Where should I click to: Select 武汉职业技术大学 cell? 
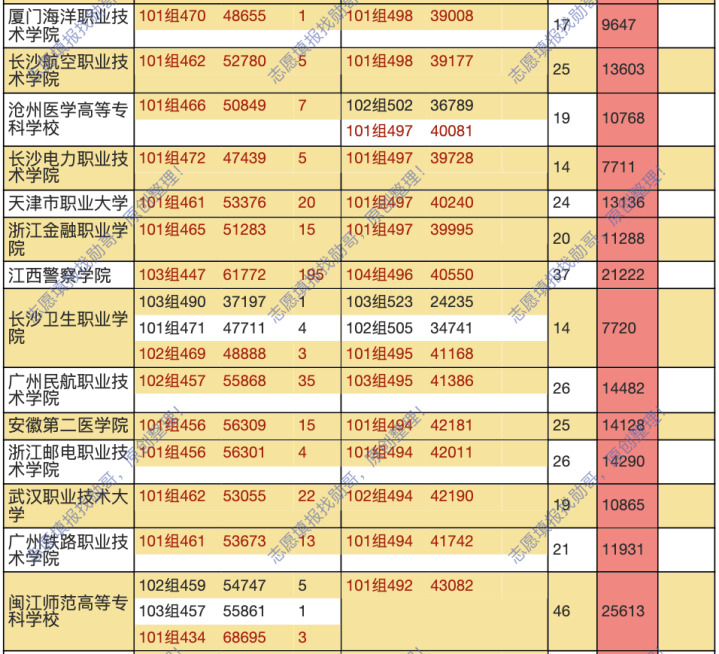[68, 505]
